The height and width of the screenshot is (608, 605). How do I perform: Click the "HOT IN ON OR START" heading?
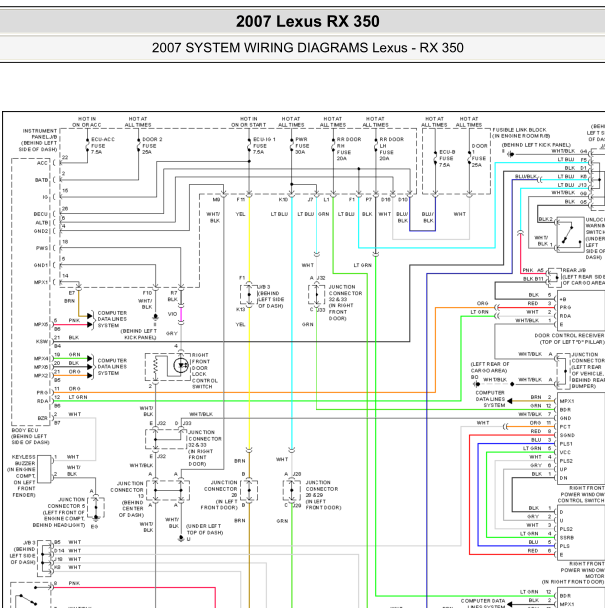click(x=249, y=122)
